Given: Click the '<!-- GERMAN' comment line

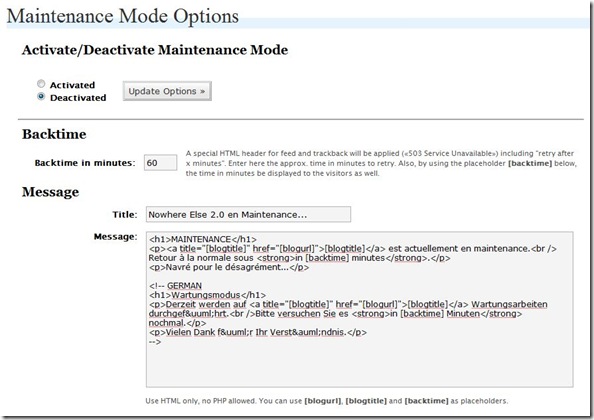Looking at the screenshot, I should click(175, 286).
